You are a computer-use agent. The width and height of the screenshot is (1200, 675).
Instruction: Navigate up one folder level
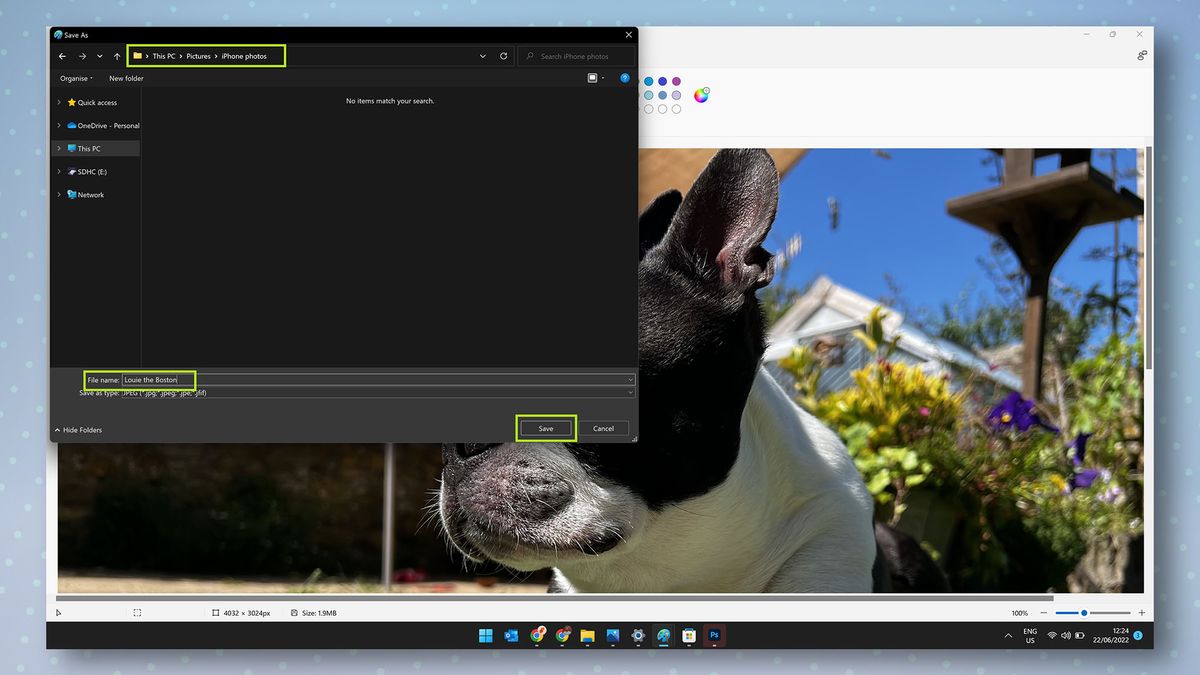116,56
